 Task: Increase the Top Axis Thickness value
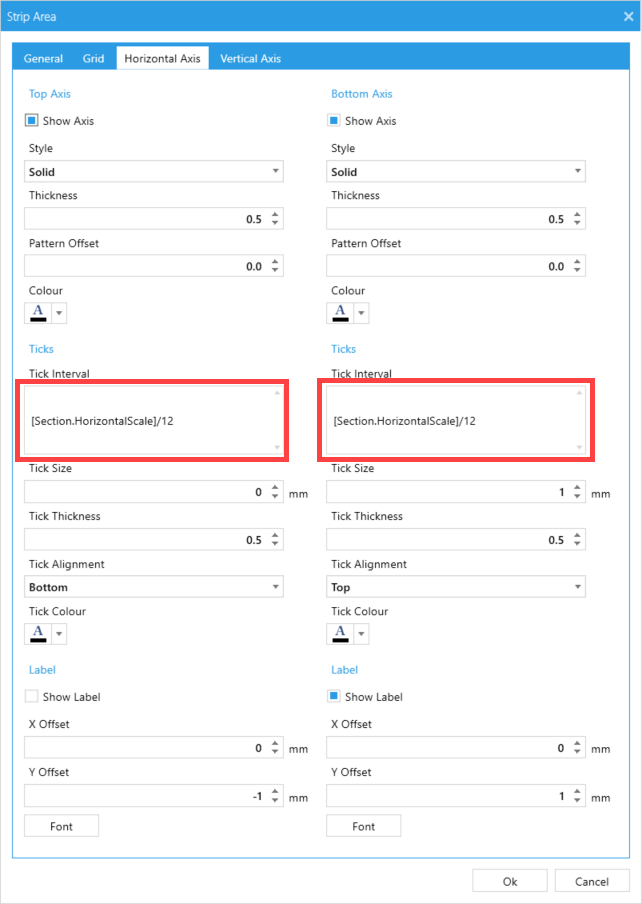pyautogui.click(x=275, y=214)
